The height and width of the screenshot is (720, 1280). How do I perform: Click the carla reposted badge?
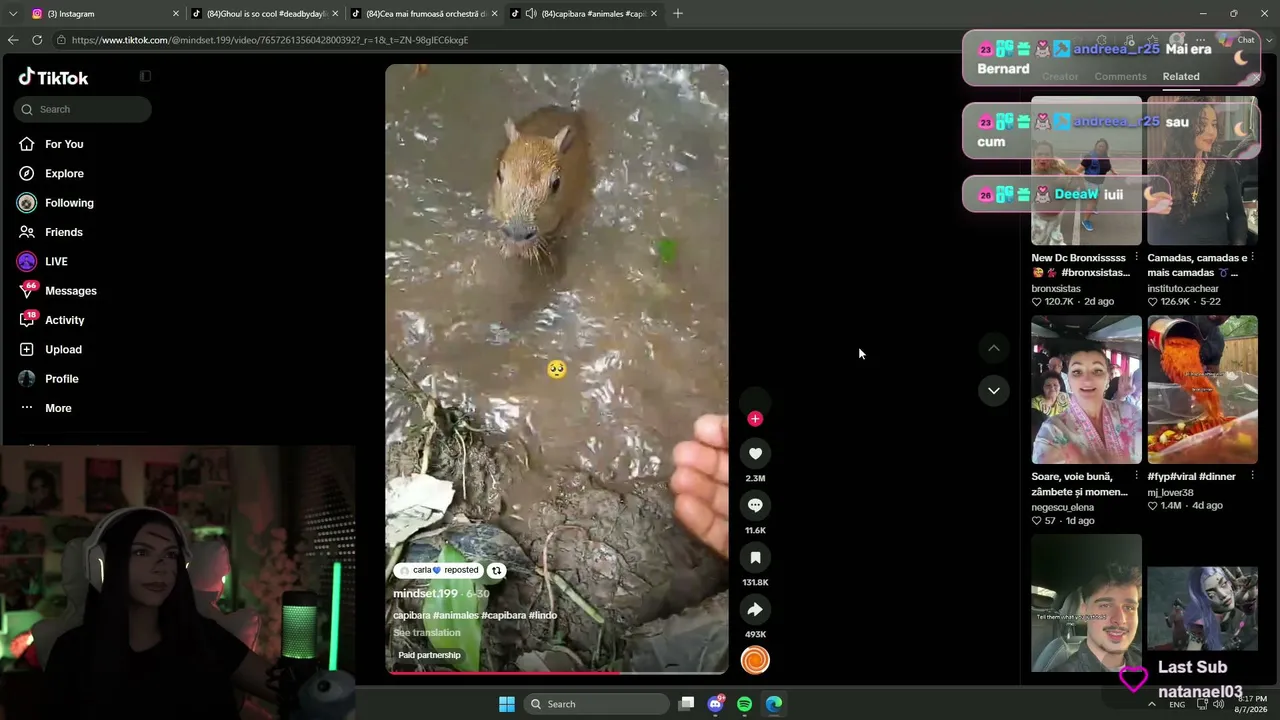click(x=439, y=570)
